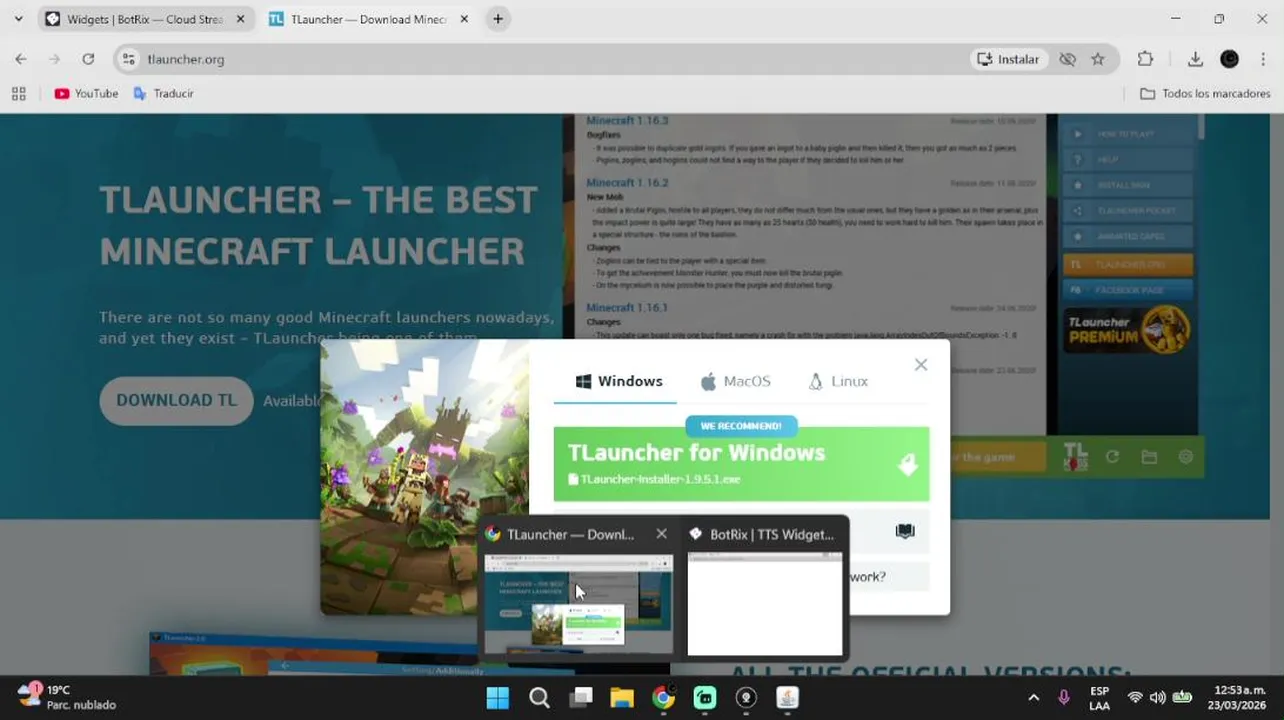Open the YouTube bookmark

tap(86, 93)
